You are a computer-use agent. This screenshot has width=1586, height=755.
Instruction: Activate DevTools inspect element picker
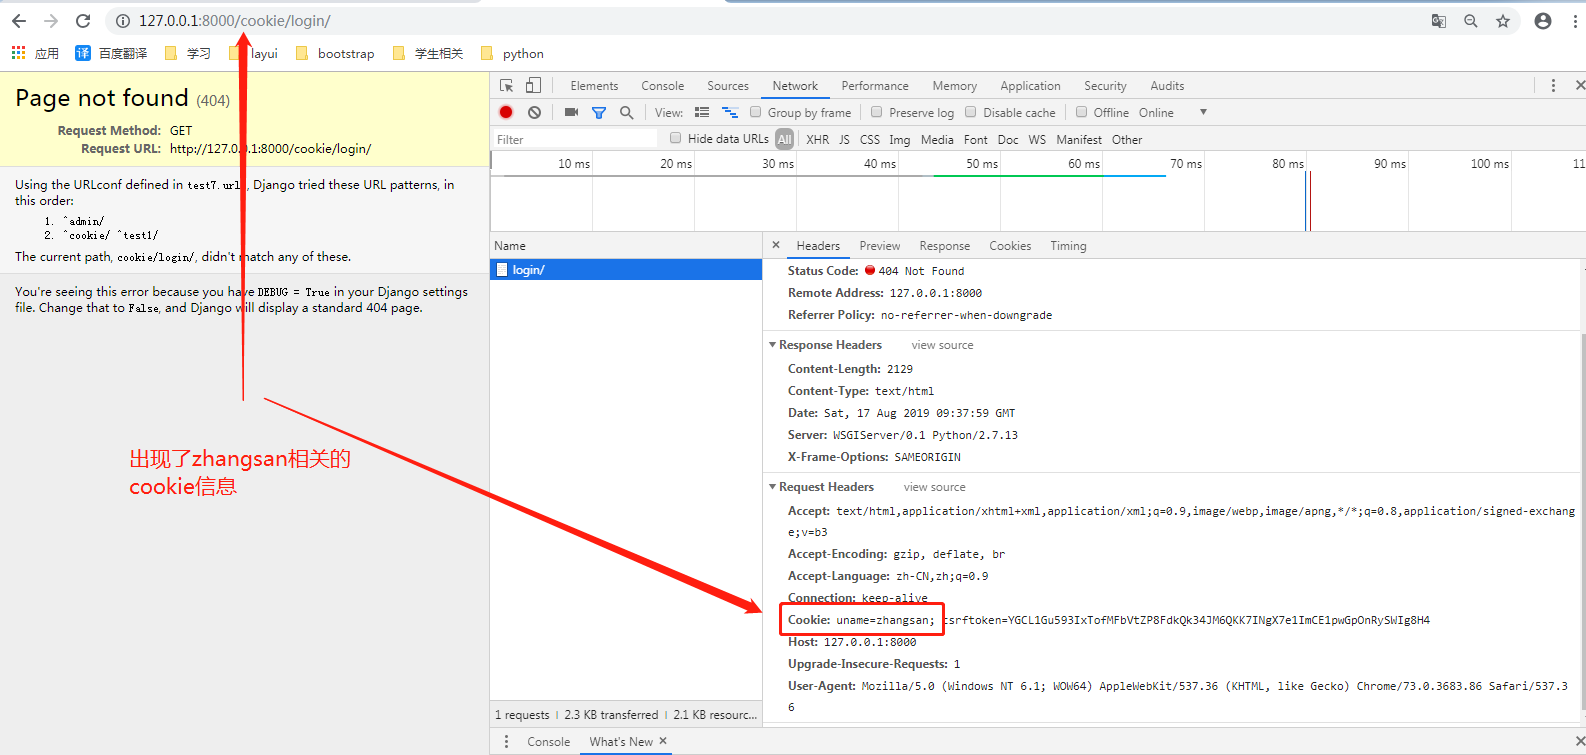tap(507, 86)
